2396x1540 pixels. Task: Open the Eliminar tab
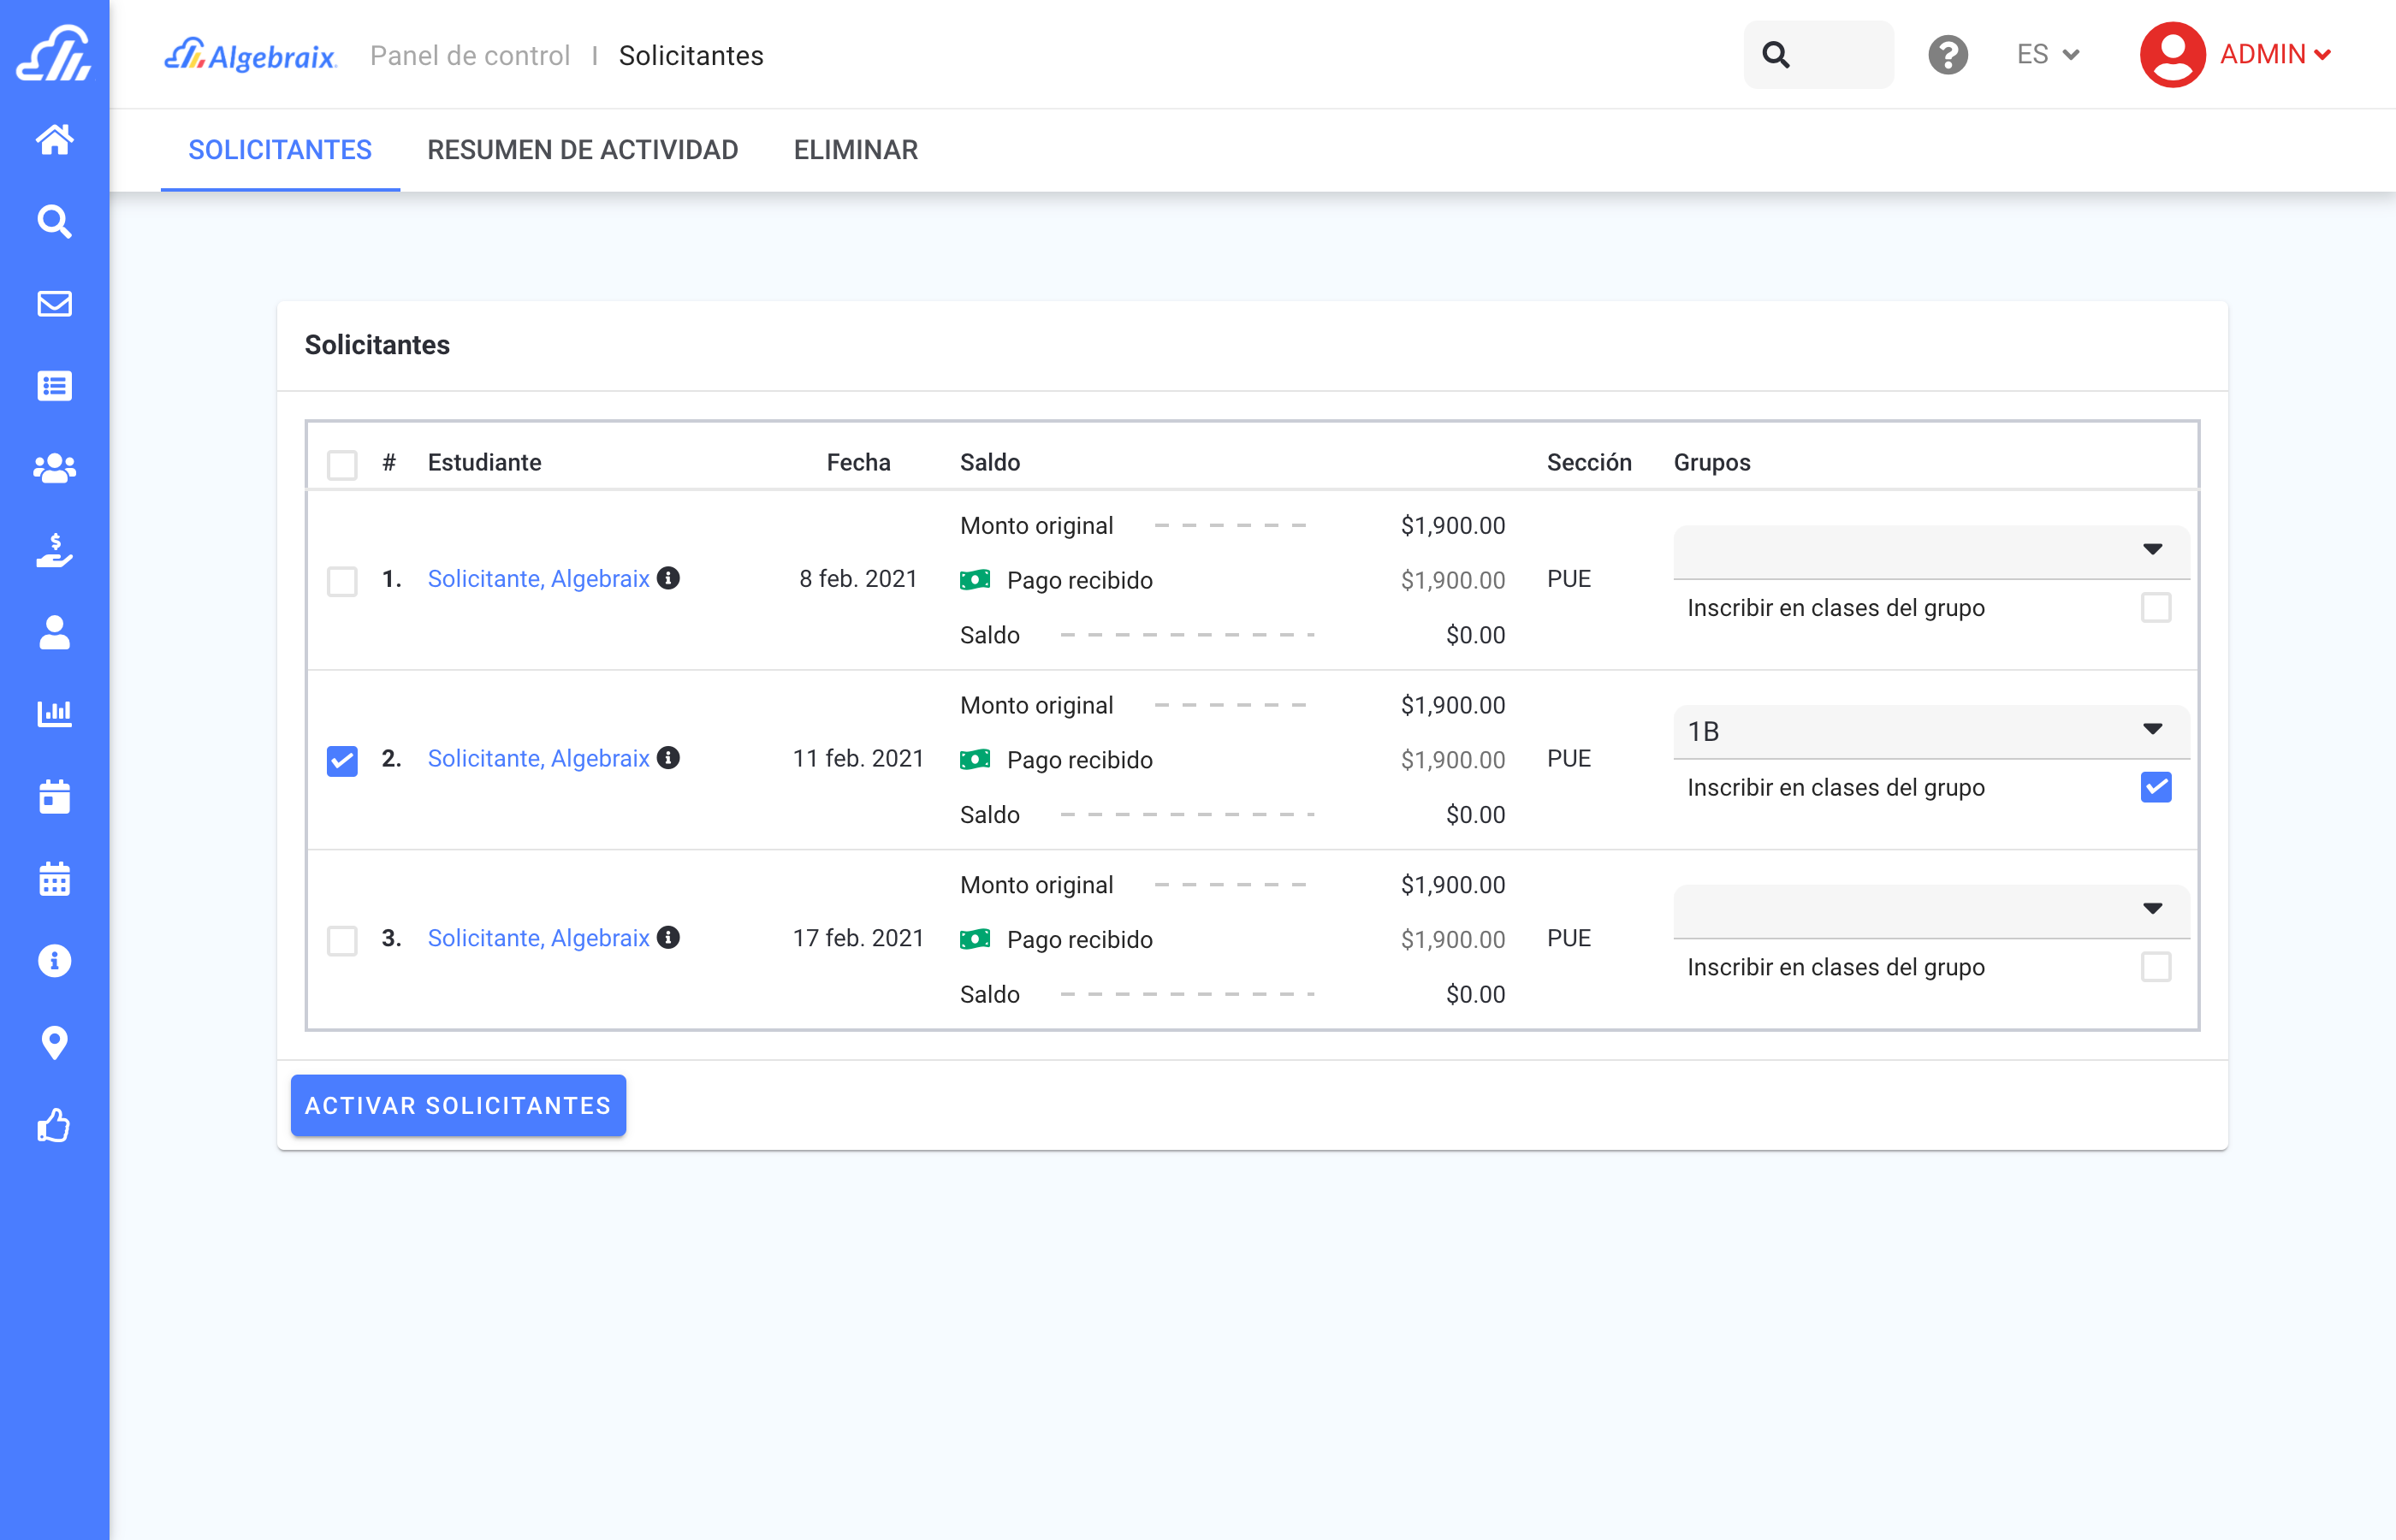[x=855, y=150]
